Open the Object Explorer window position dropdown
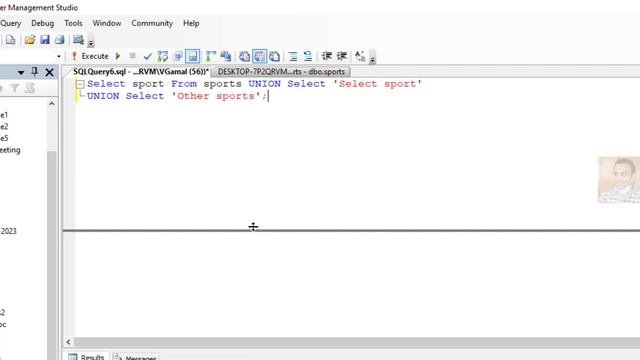640x360 pixels. click(x=21, y=73)
